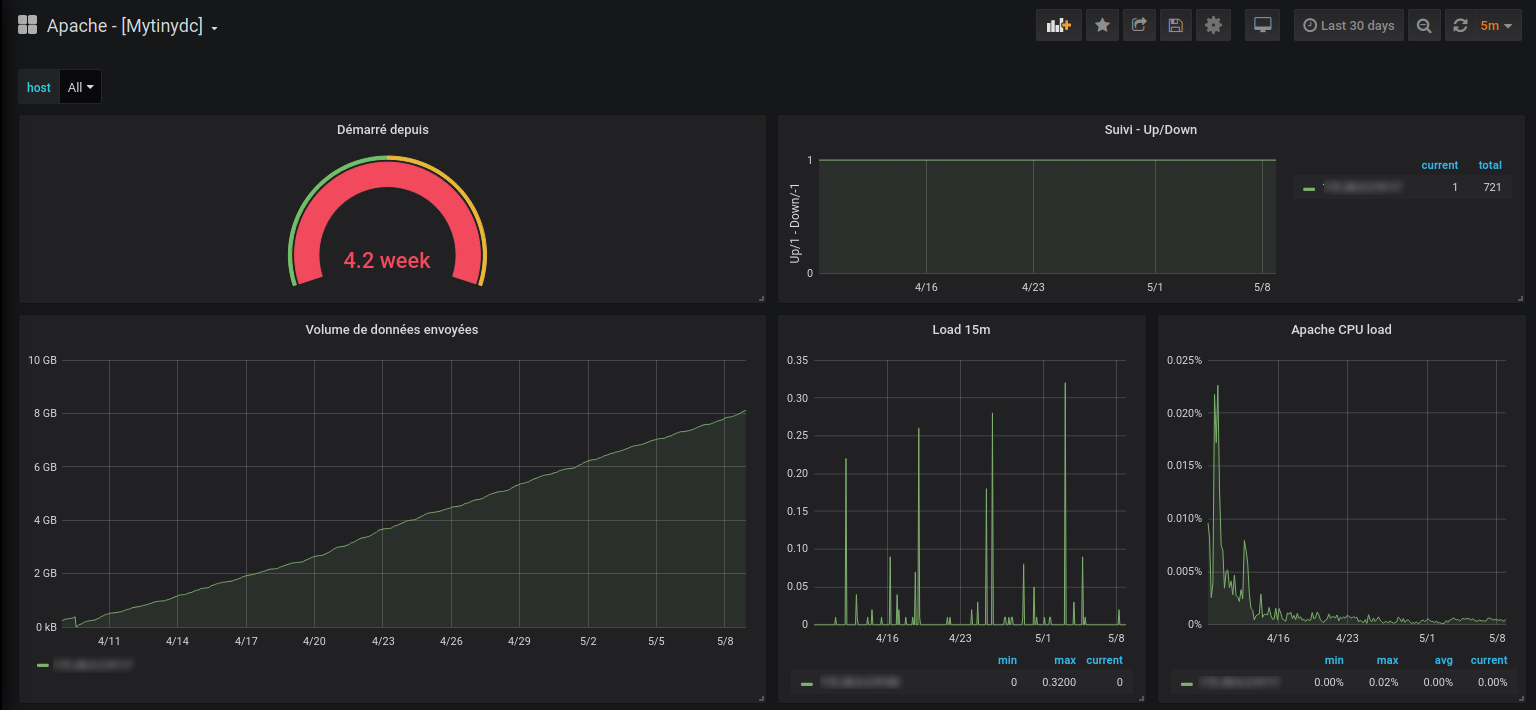Open the Volume de données envoyées panel menu
Image resolution: width=1536 pixels, height=710 pixels.
point(392,330)
